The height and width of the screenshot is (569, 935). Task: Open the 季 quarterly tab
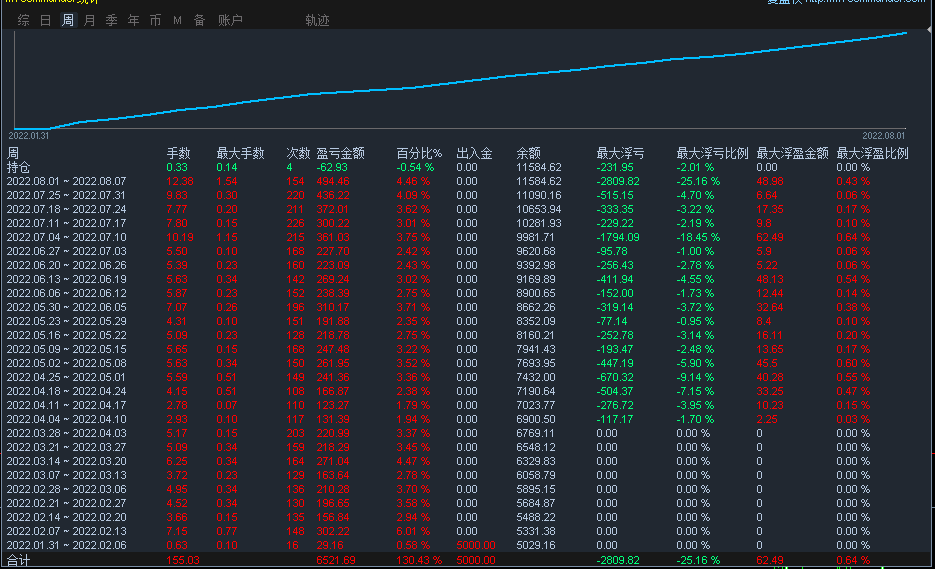tap(112, 20)
